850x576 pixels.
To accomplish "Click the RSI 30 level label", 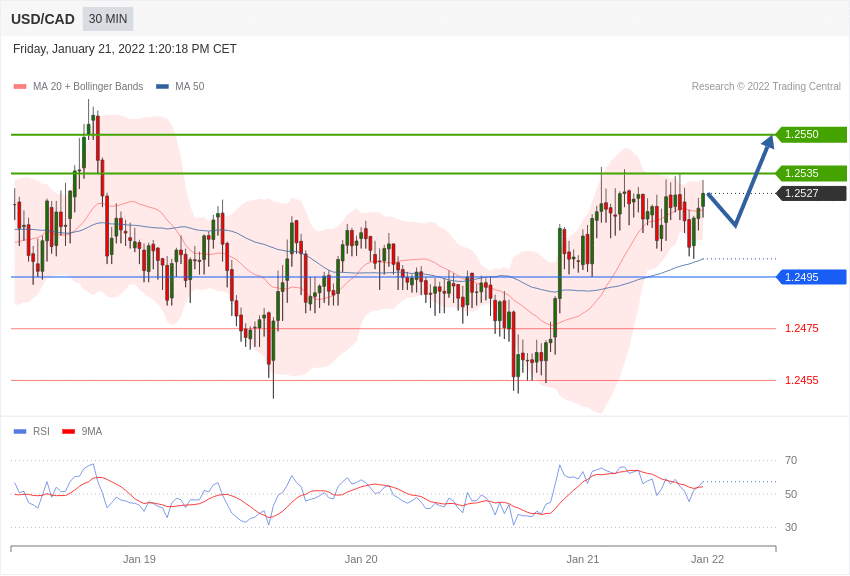I will pyautogui.click(x=791, y=527).
